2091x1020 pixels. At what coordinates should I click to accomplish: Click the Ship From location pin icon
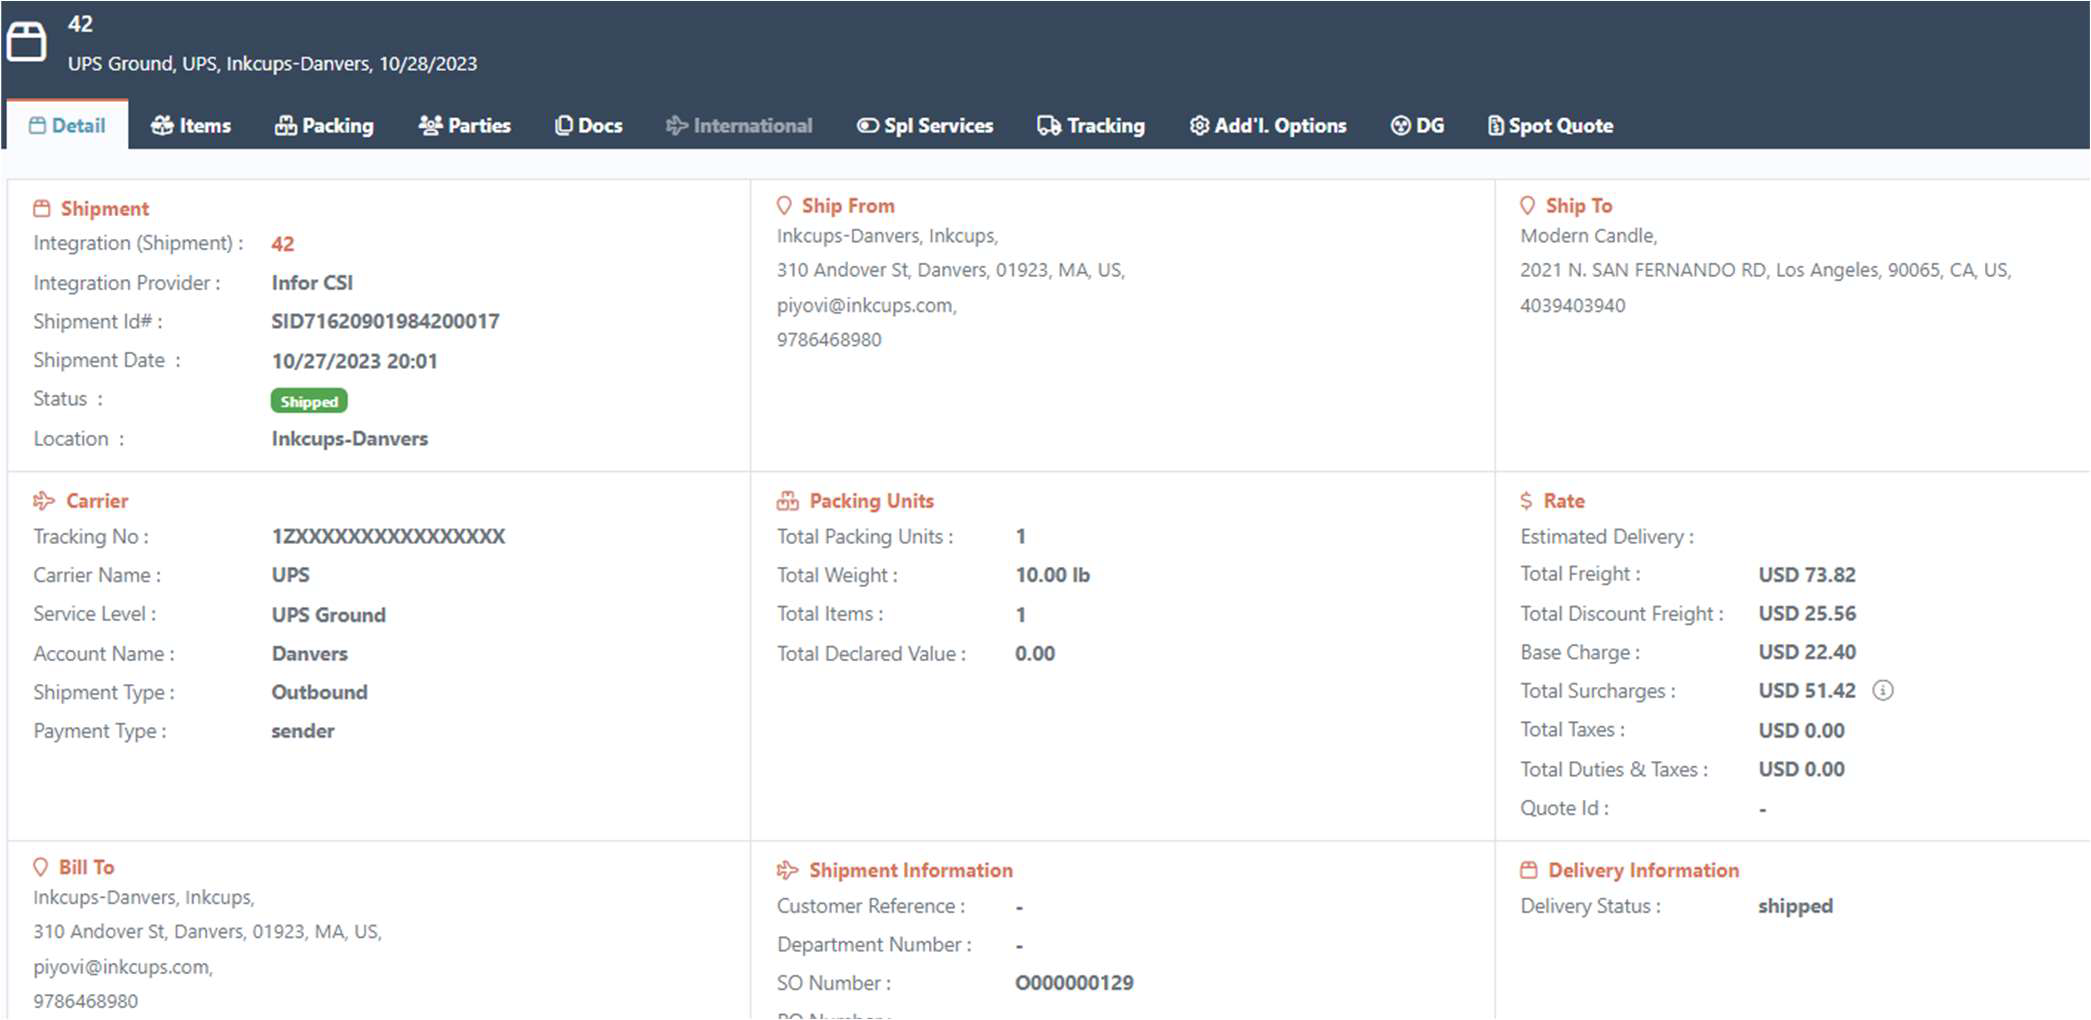tap(784, 206)
